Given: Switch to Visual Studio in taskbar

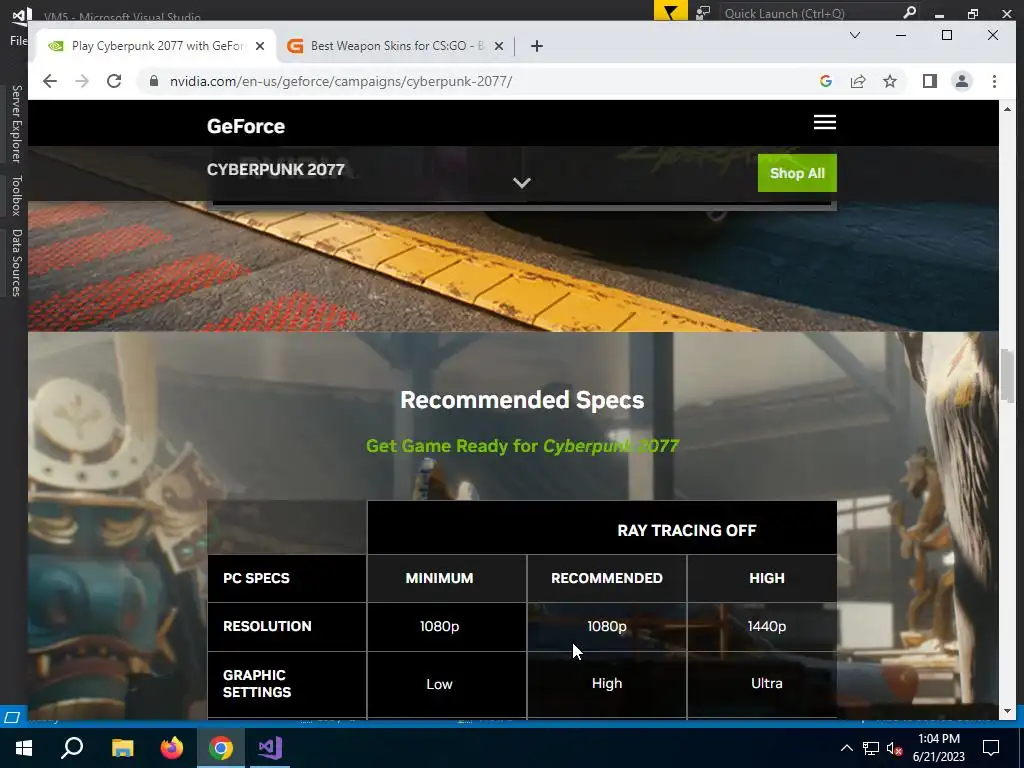Looking at the screenshot, I should (x=270, y=748).
